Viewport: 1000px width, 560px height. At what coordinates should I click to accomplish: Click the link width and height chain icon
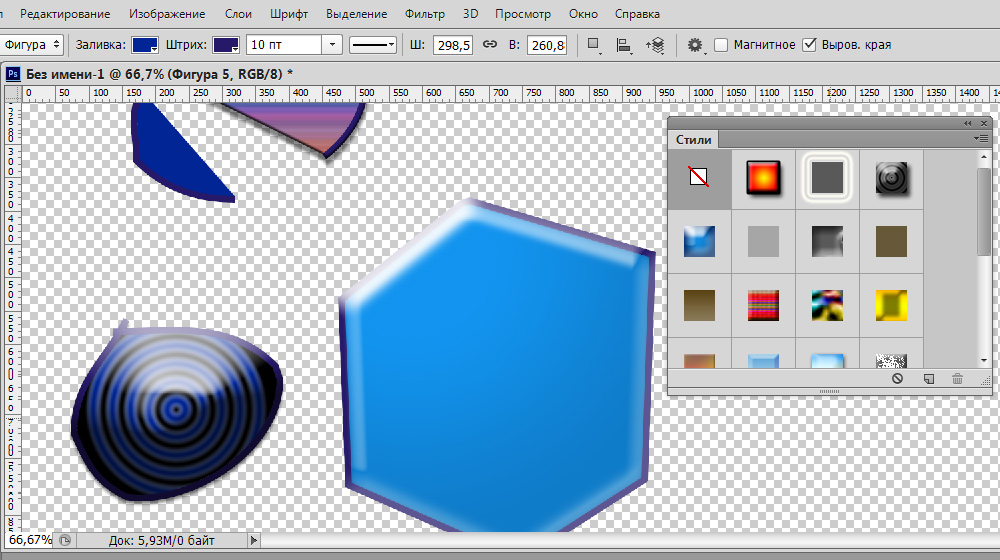pyautogui.click(x=490, y=45)
